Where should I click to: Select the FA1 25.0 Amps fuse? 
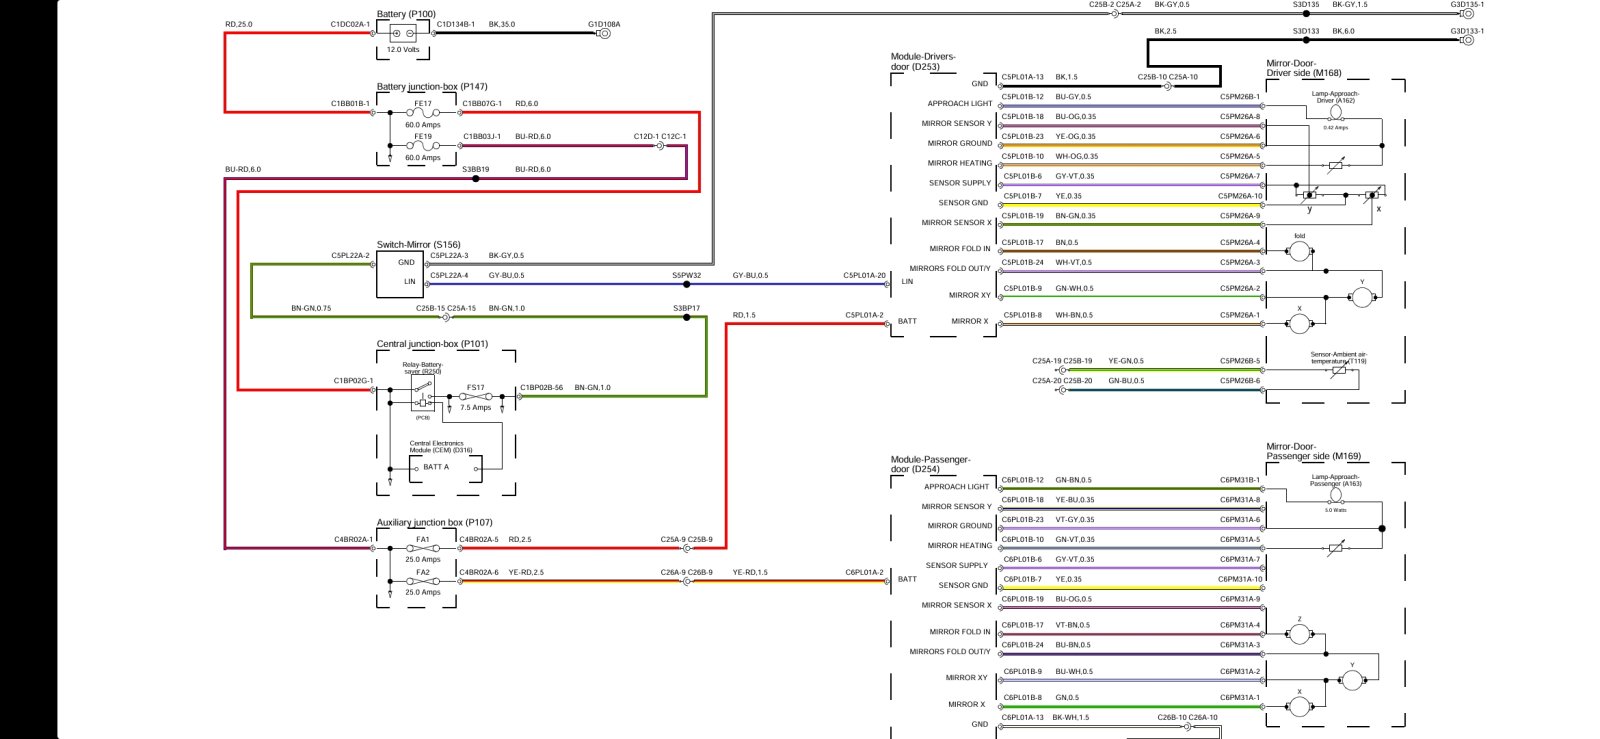point(423,548)
